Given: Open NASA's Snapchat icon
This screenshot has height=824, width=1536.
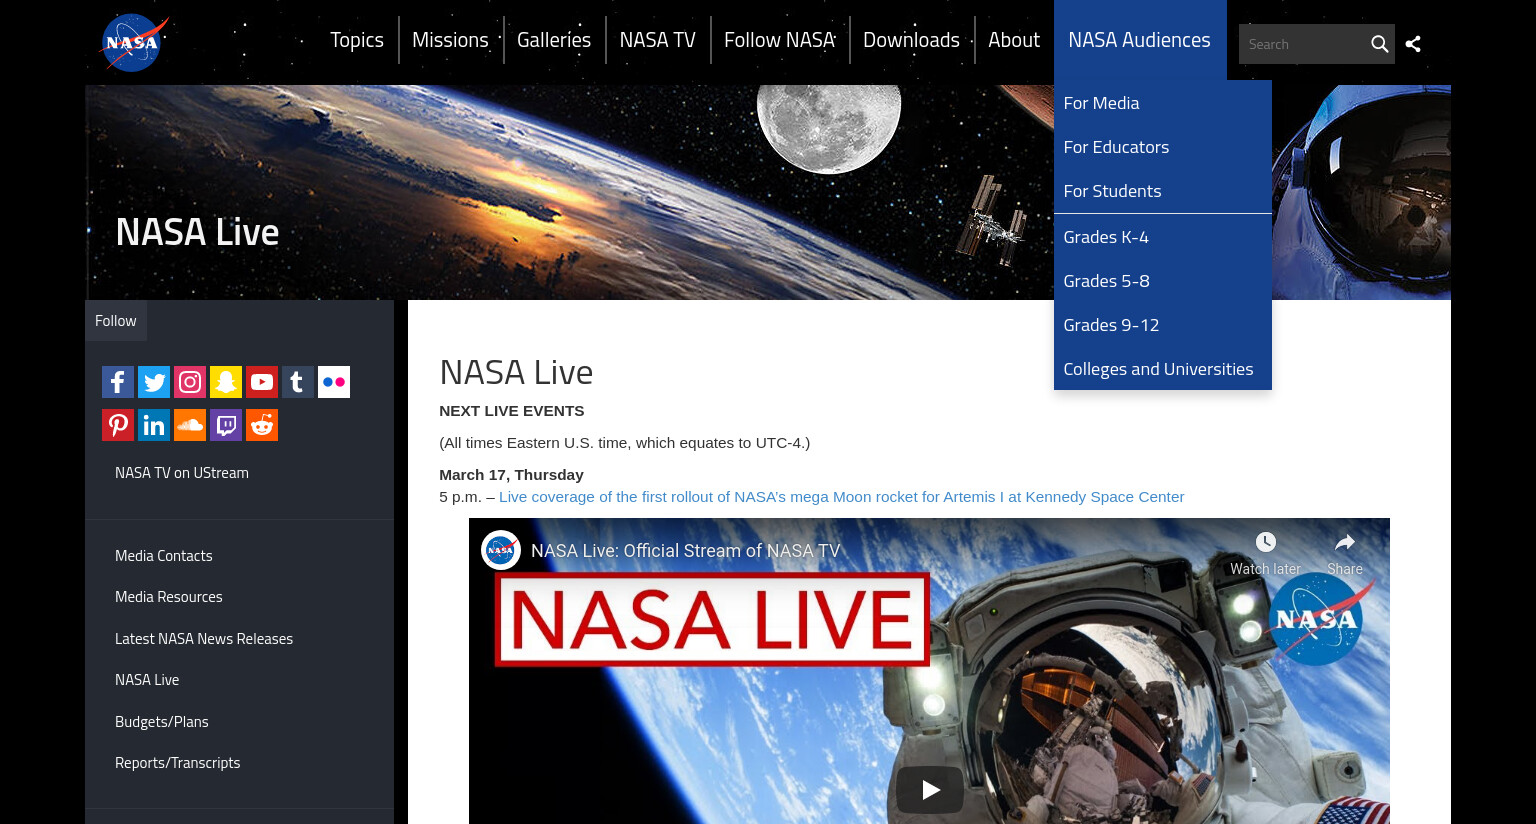Looking at the screenshot, I should tap(226, 382).
